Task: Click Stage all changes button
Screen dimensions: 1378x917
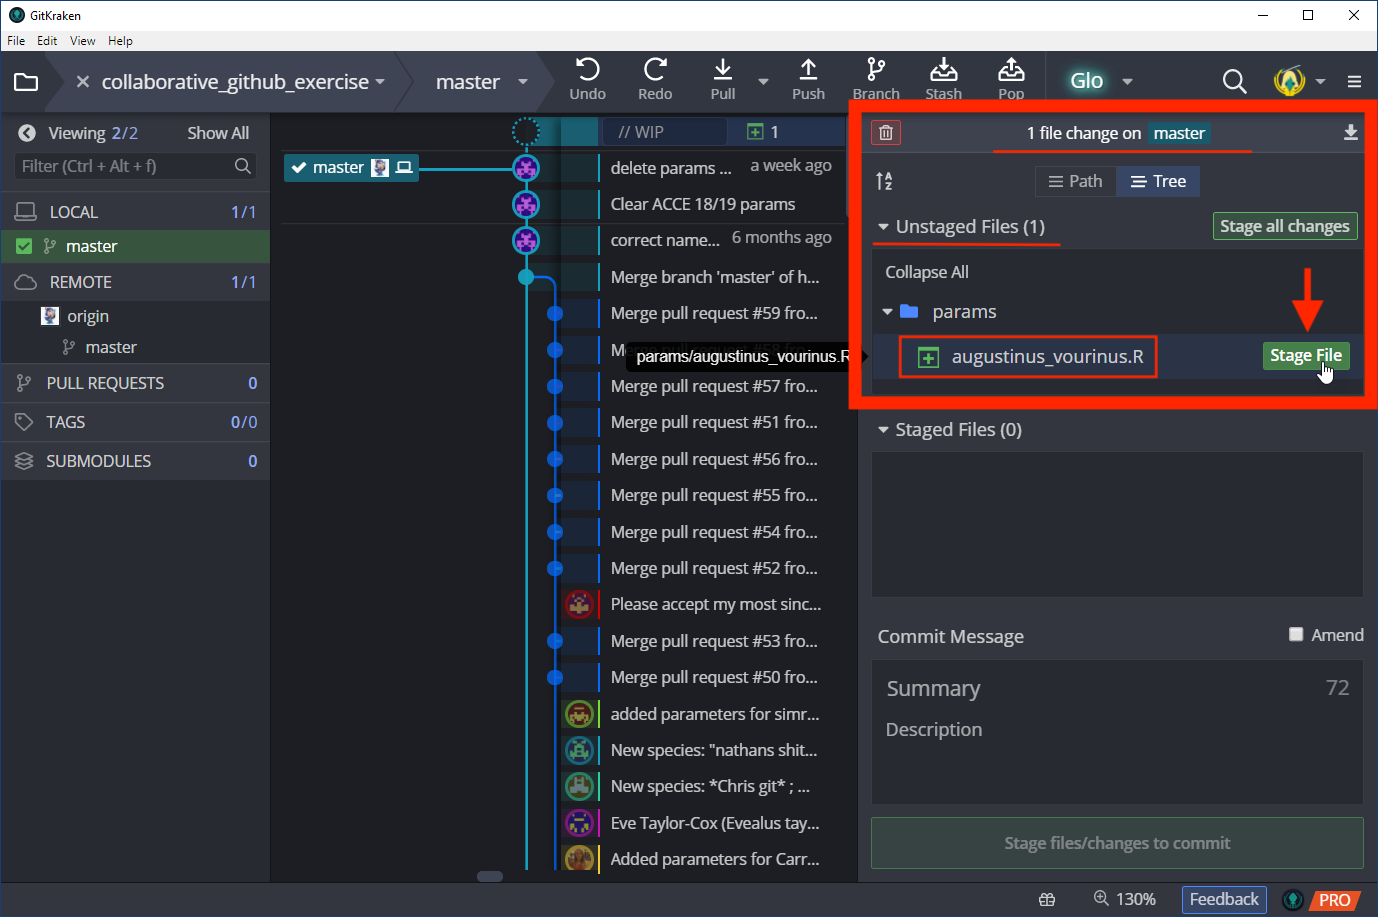Action: click(x=1285, y=226)
